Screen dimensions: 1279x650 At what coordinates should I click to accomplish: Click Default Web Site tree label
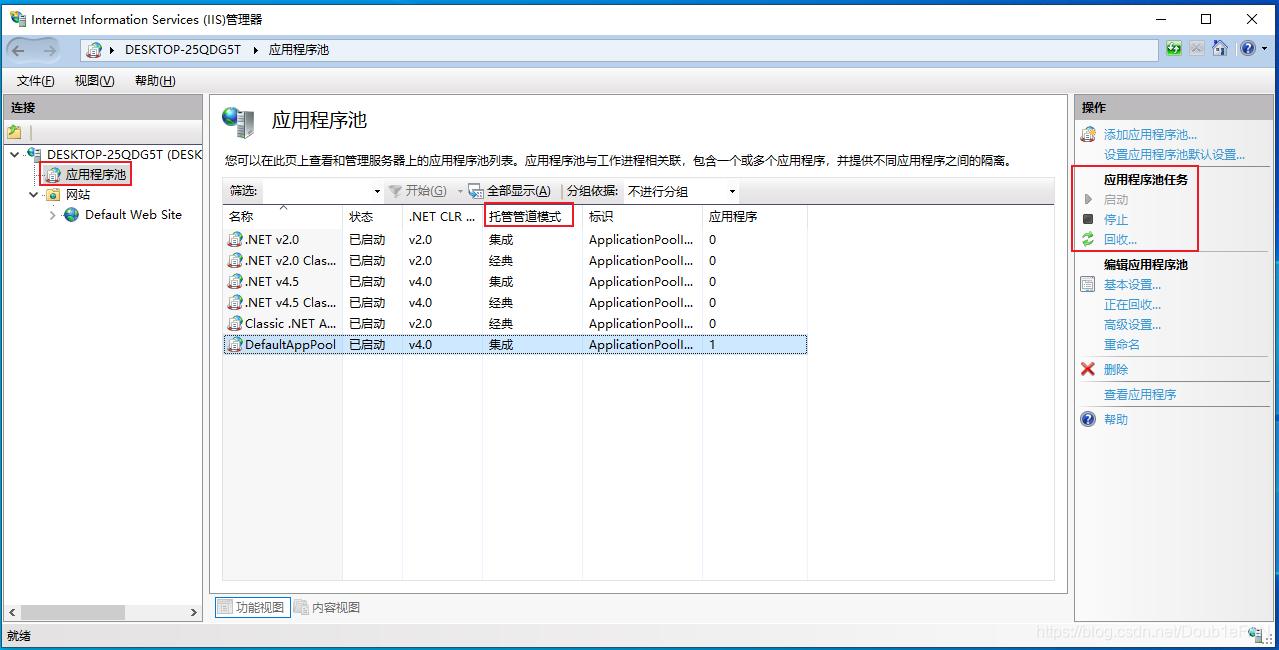(133, 215)
